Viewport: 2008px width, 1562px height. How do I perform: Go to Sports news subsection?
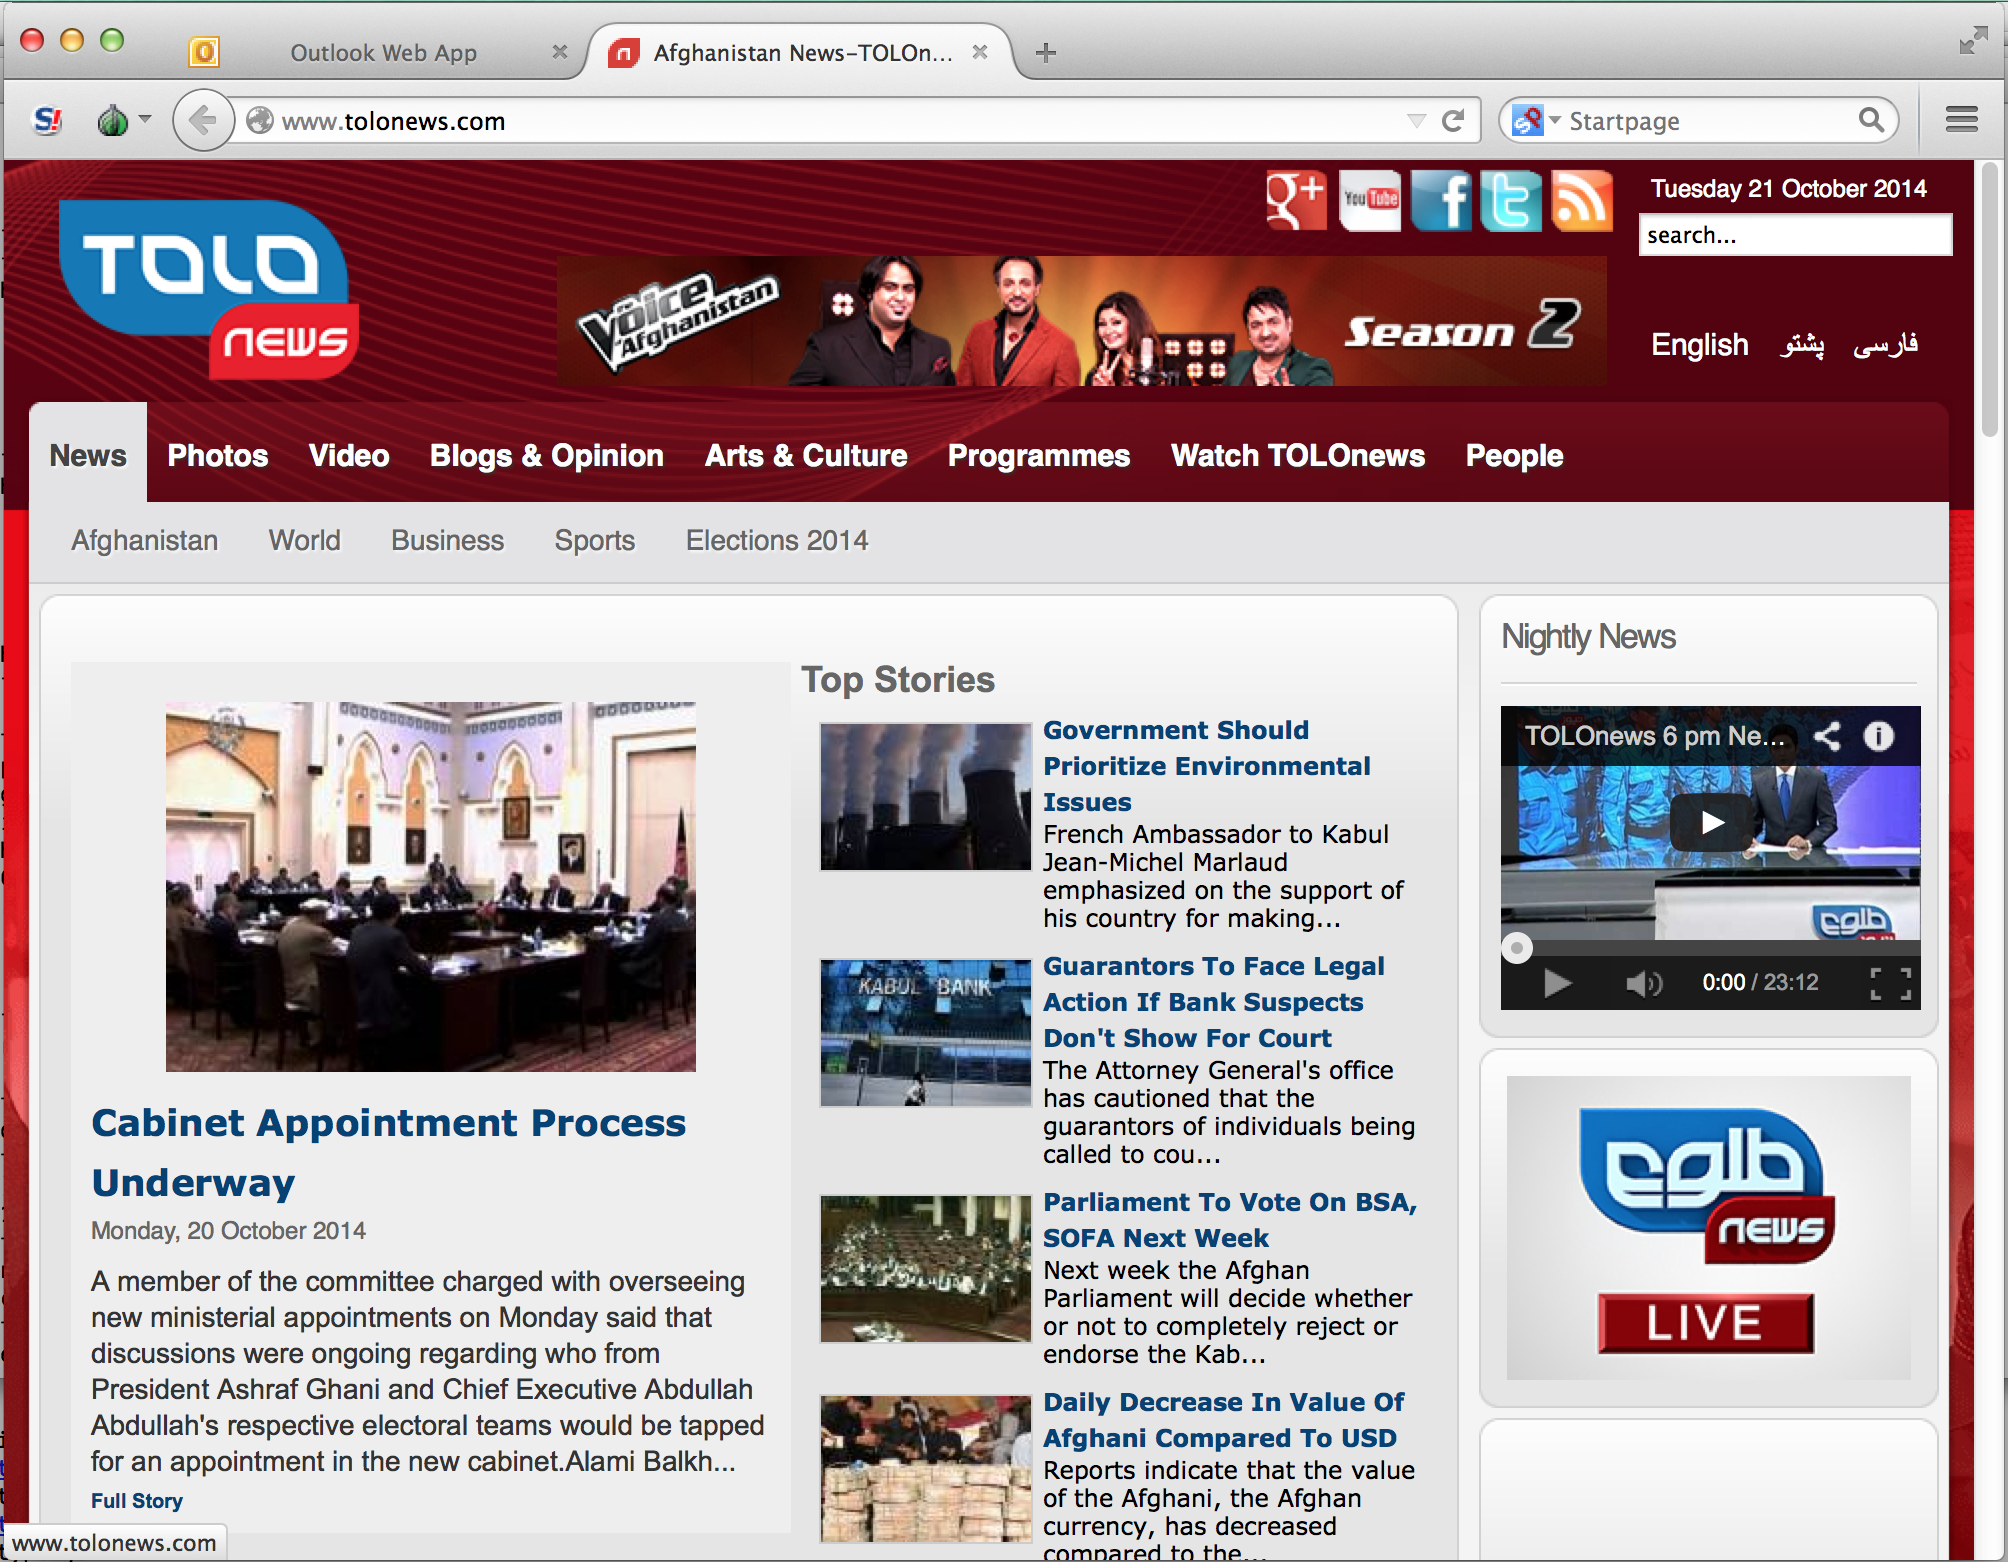(595, 541)
